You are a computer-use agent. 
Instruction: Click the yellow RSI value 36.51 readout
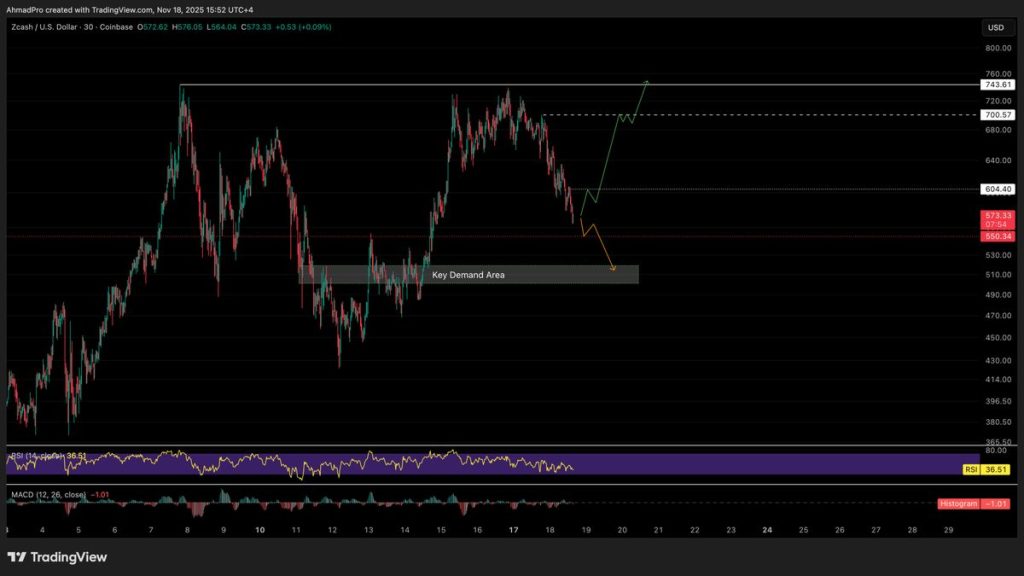click(x=995, y=467)
